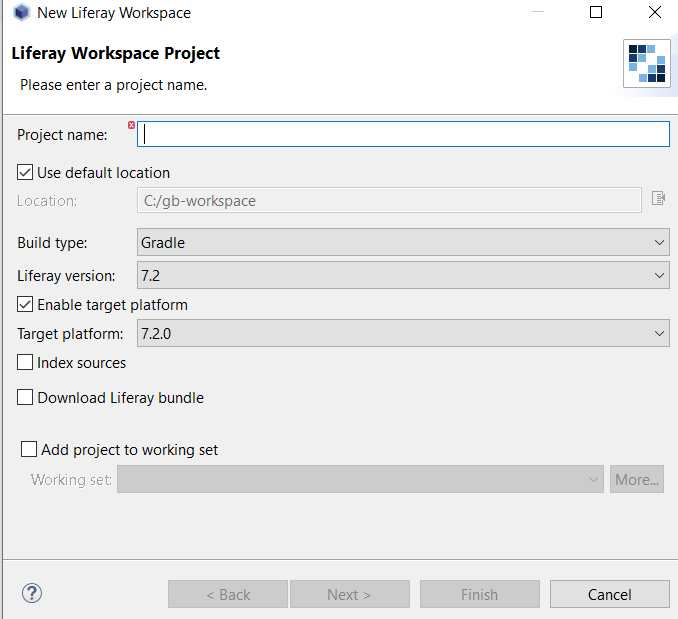Toggle the Use default location checkbox
The height and width of the screenshot is (619, 678).
pos(25,172)
